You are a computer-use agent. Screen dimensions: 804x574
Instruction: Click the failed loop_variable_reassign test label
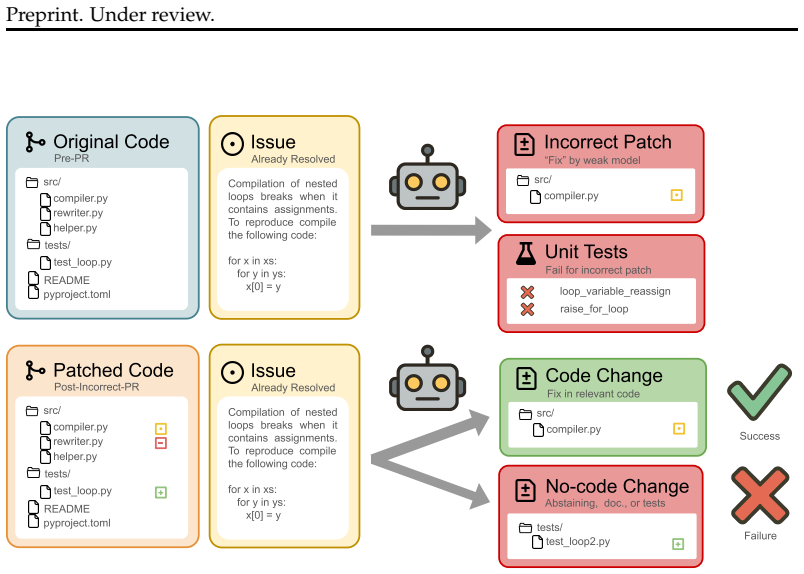615,291
